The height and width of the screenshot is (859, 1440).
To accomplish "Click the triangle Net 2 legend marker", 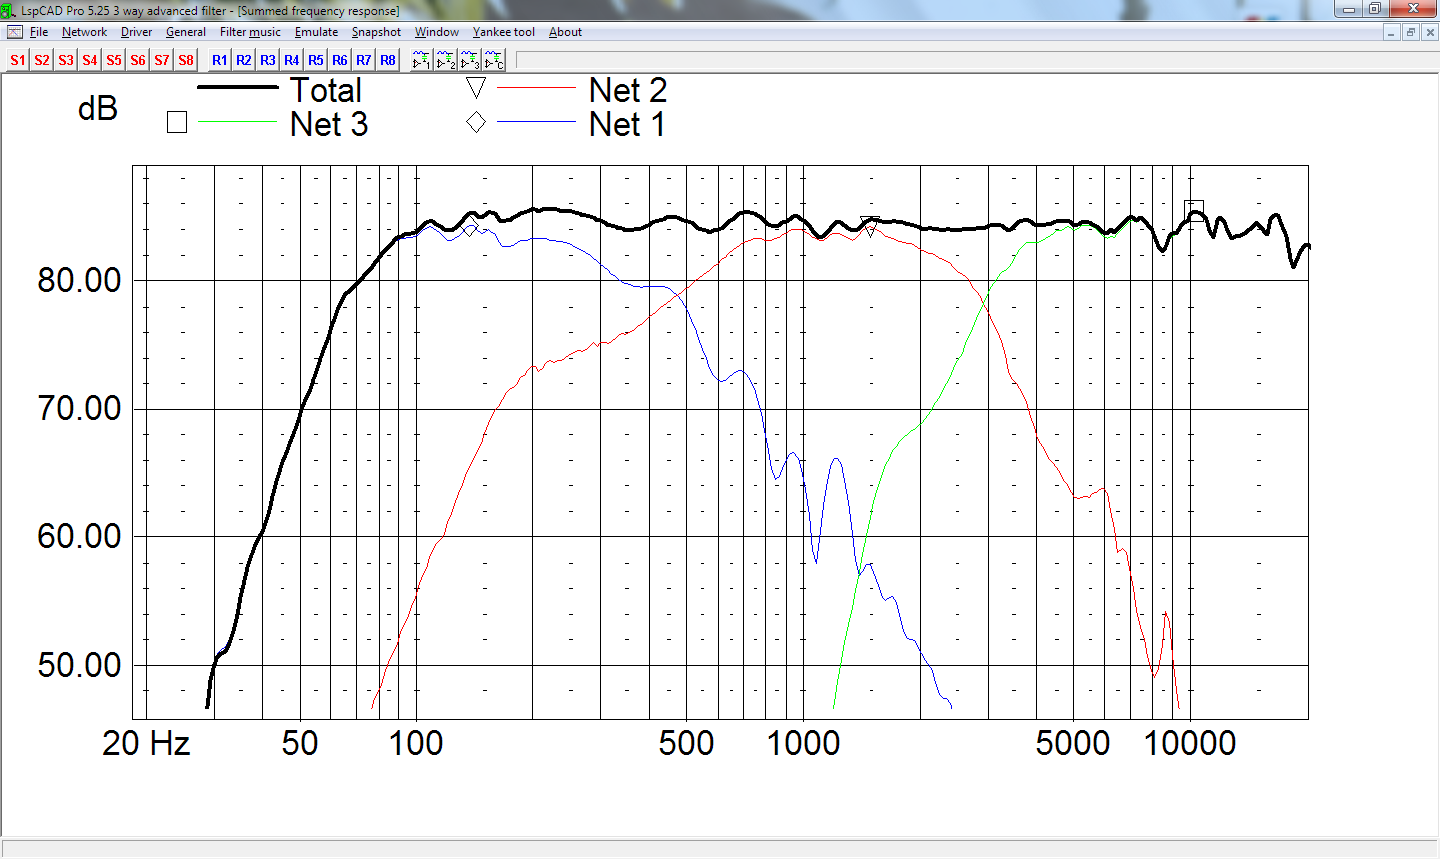I will pos(476,88).
